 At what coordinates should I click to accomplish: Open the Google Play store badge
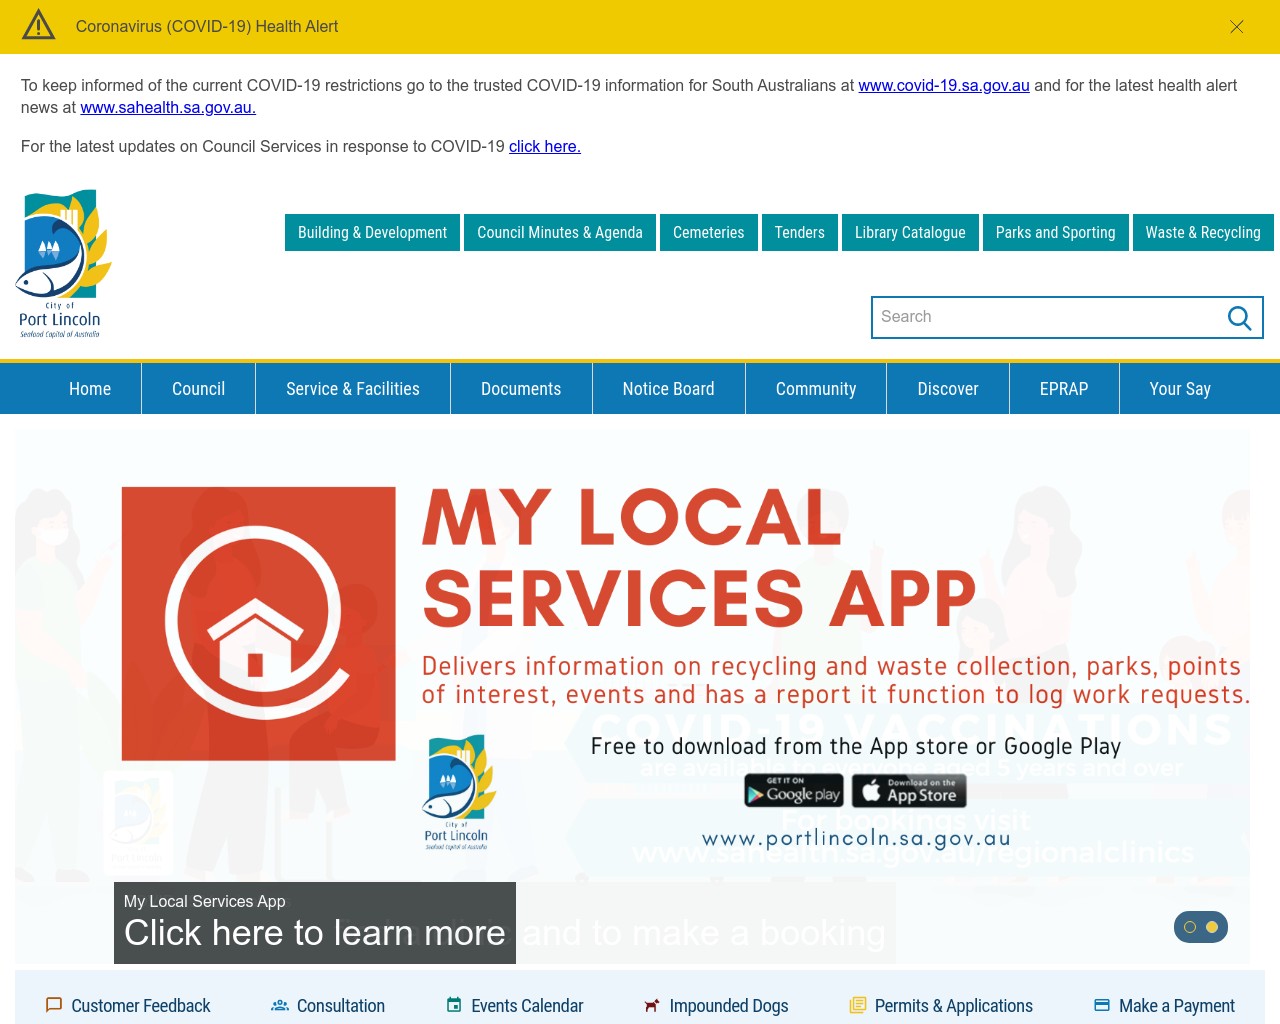[794, 791]
